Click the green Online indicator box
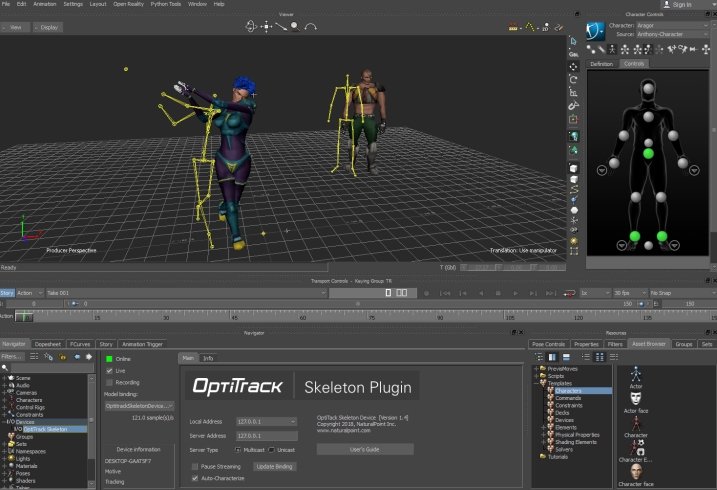The image size is (717, 490). [x=110, y=358]
